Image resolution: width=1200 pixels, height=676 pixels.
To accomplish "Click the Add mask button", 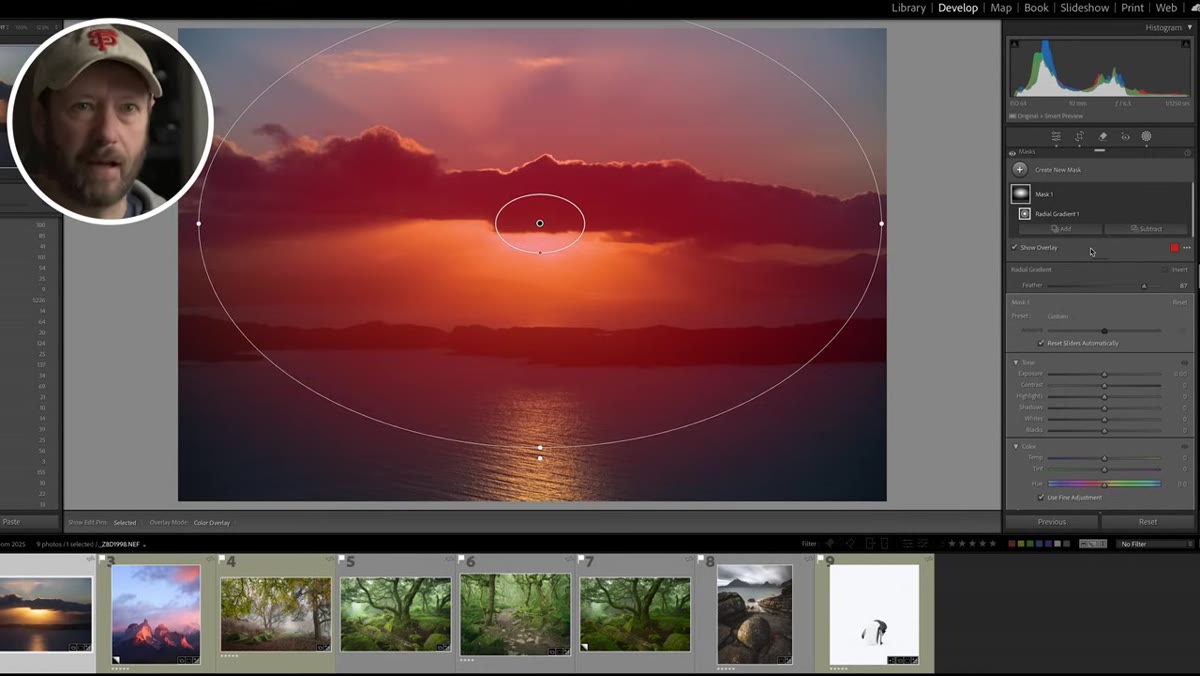I will 1061,229.
